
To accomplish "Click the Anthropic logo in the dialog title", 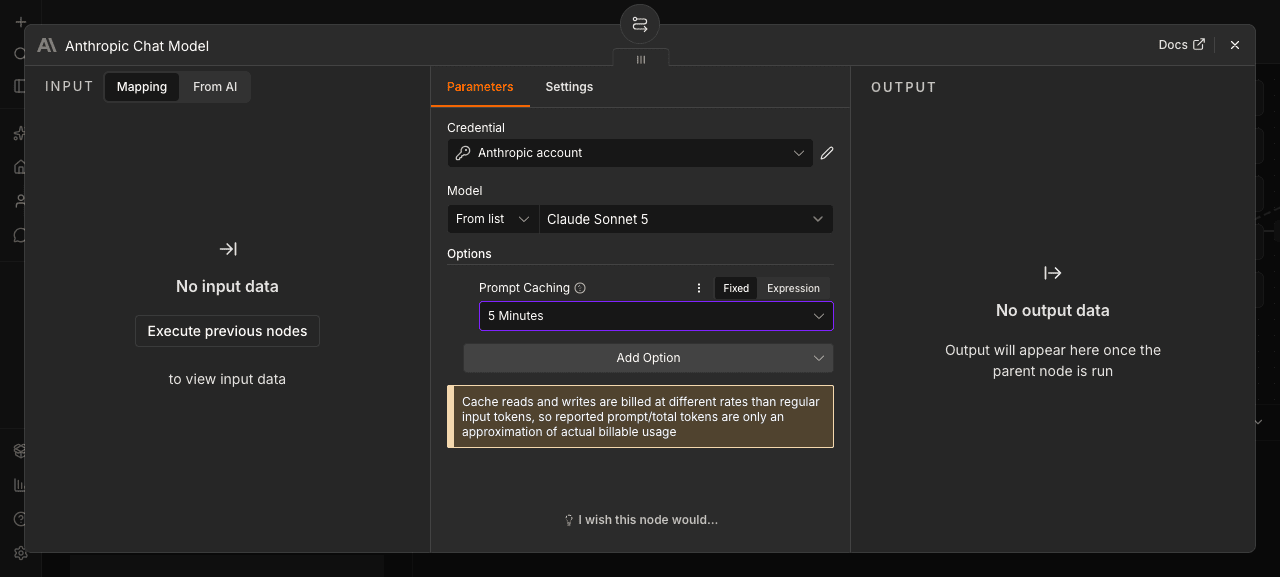I will 47,45.
